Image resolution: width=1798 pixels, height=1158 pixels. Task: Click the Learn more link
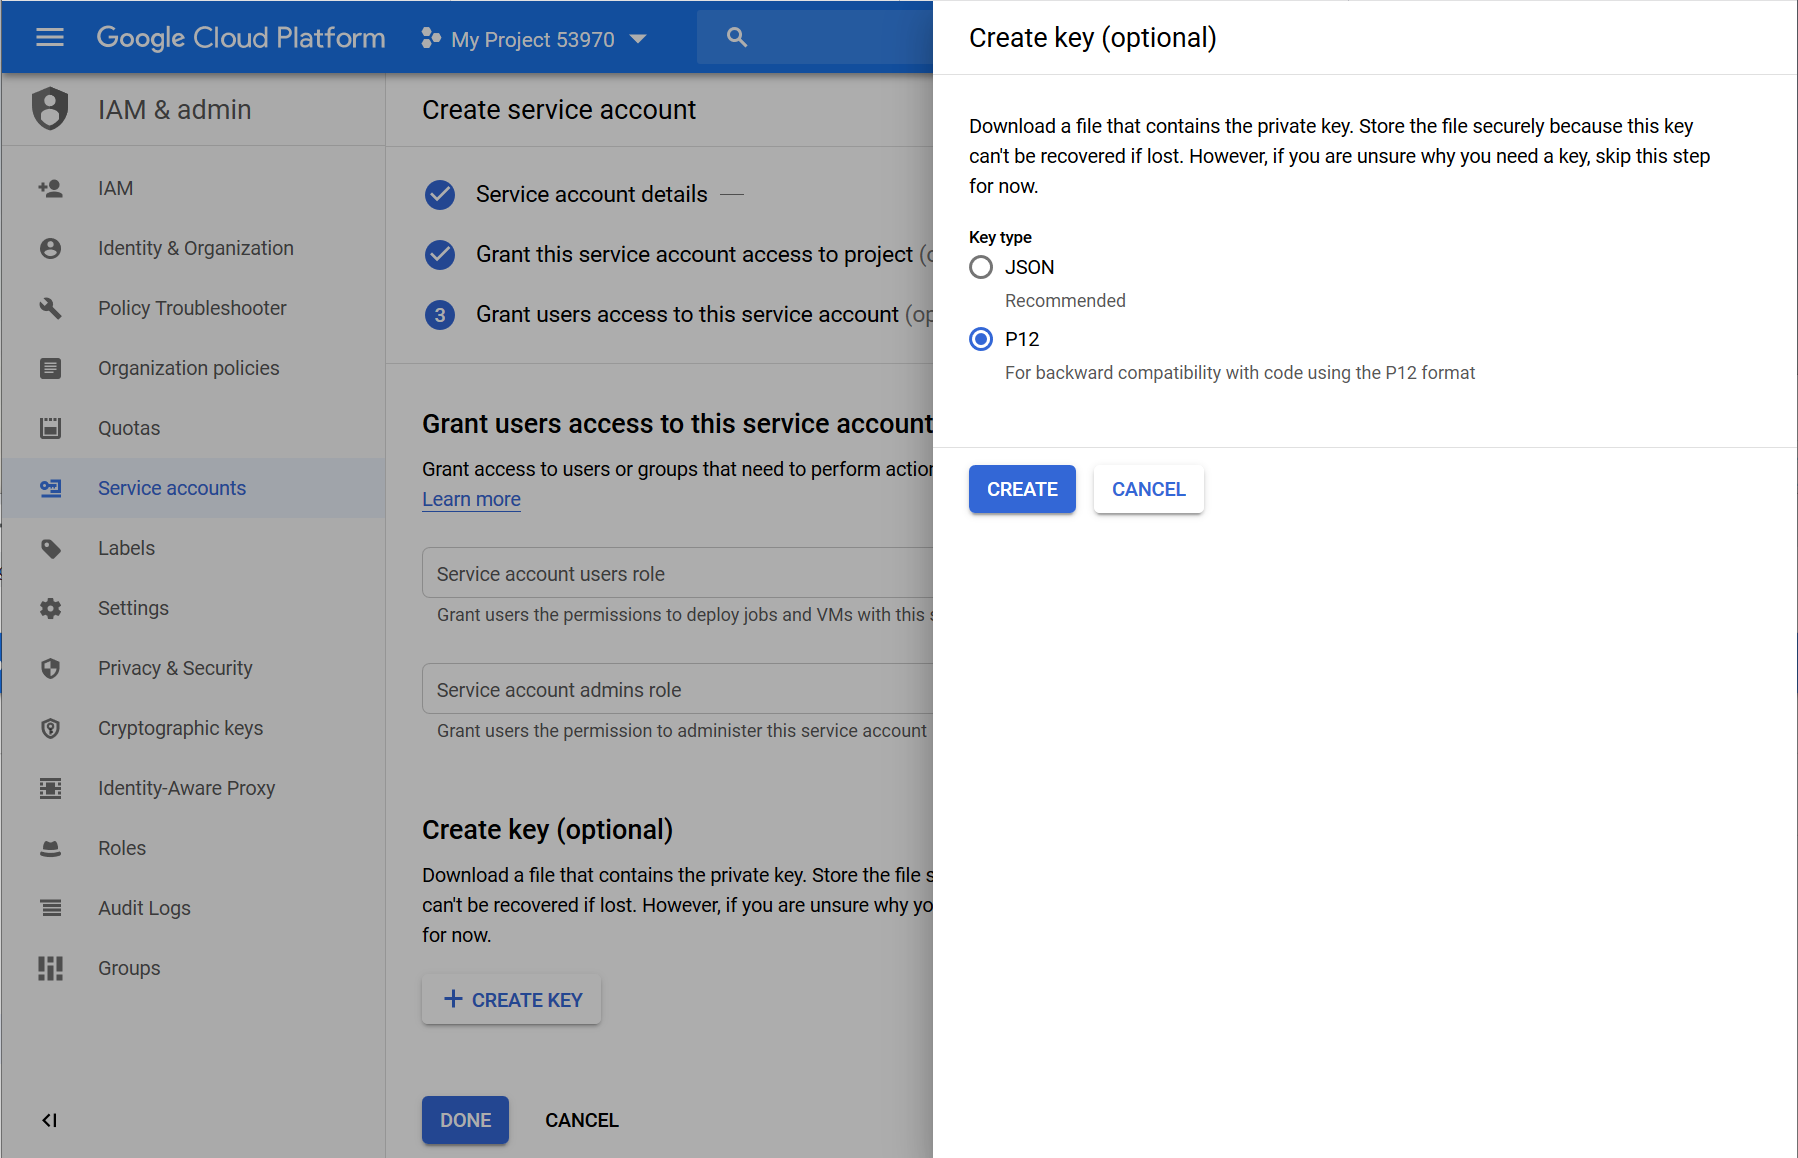471,499
